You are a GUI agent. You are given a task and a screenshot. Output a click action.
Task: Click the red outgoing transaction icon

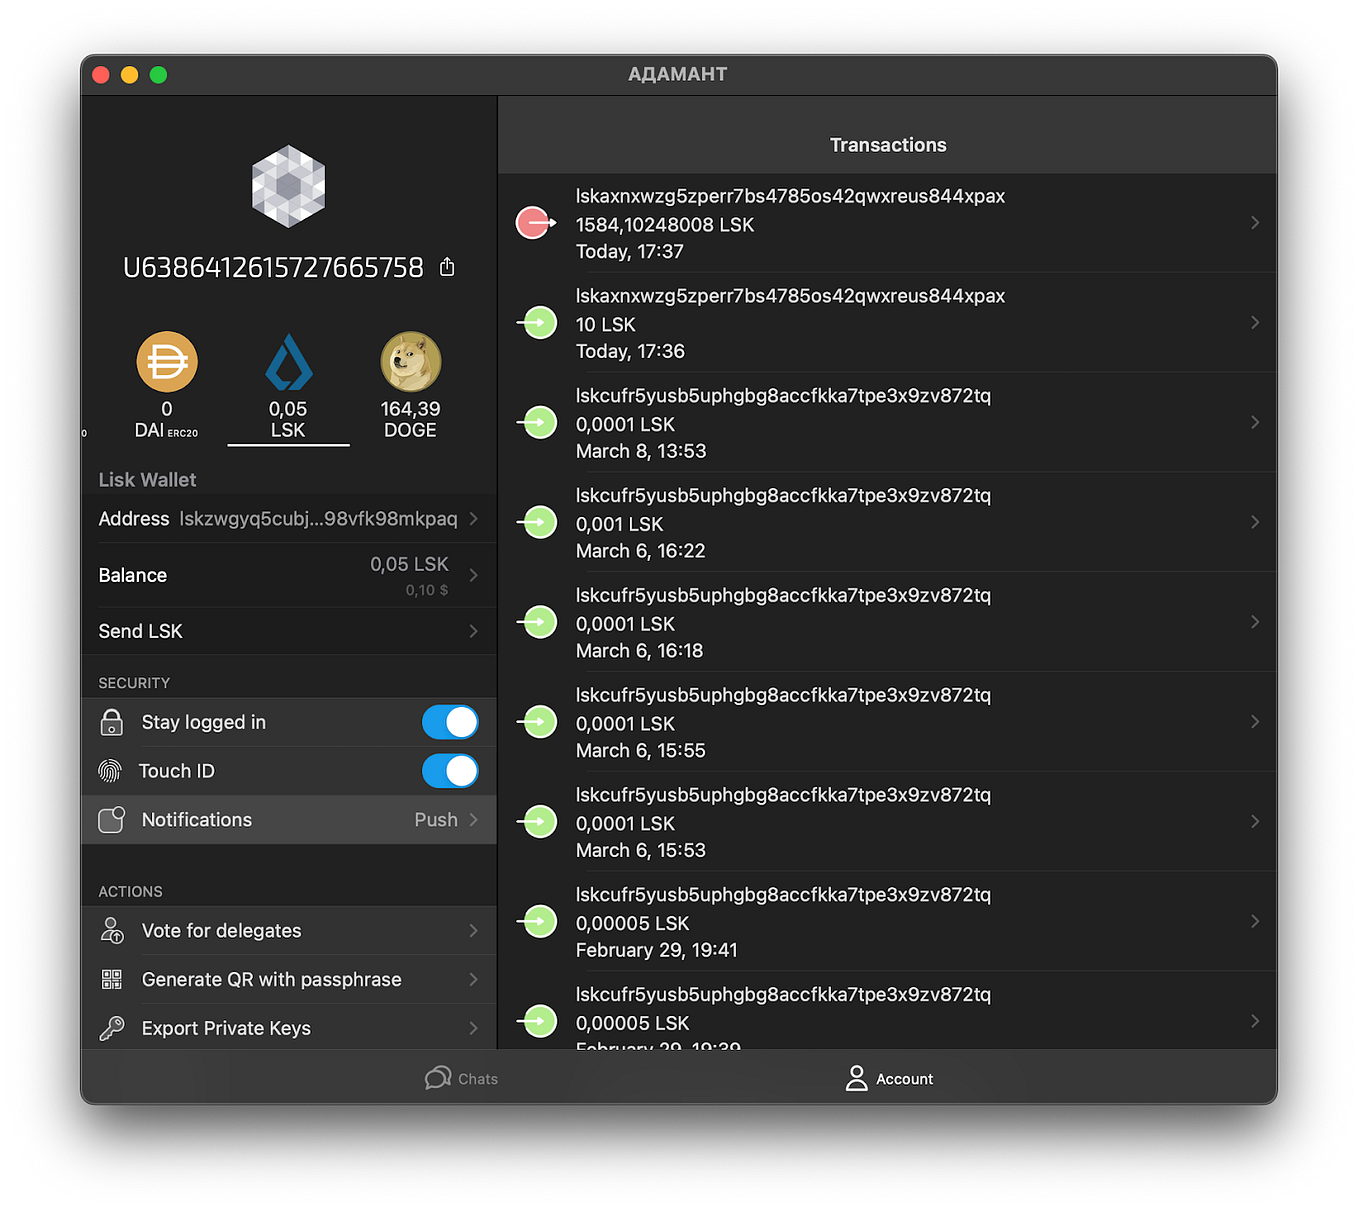click(536, 222)
